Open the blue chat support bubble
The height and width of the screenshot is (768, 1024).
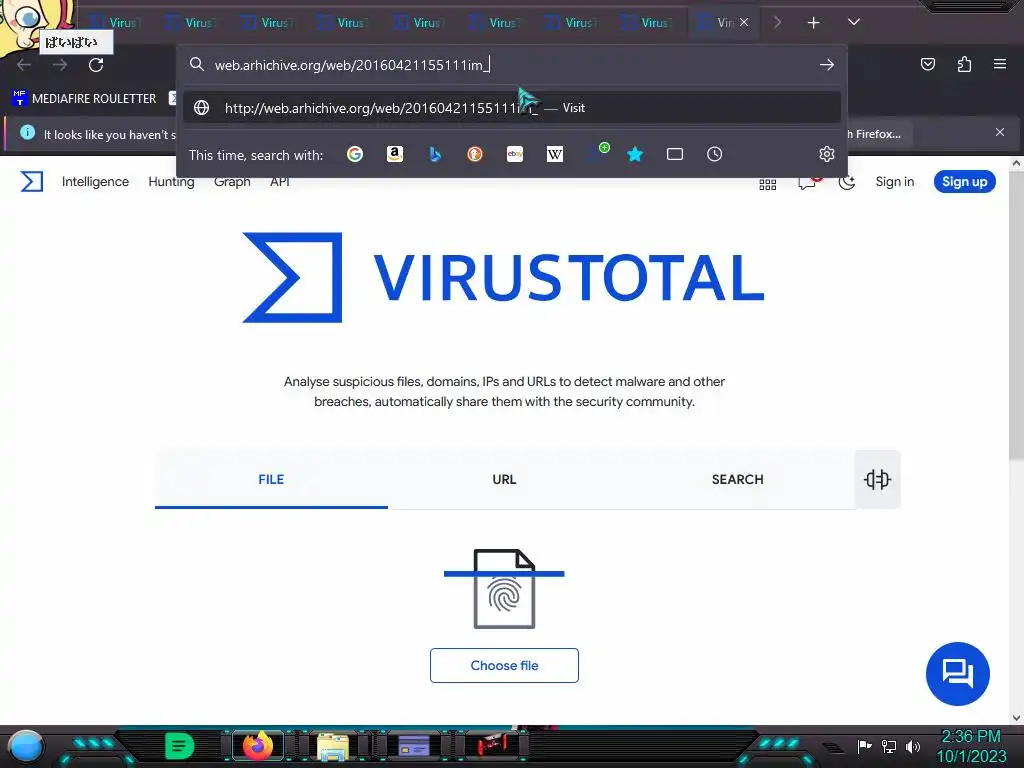957,673
